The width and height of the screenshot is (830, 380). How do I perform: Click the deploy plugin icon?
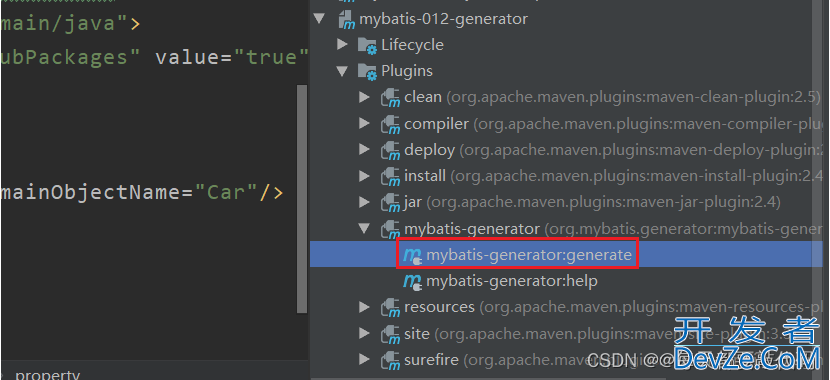(391, 150)
